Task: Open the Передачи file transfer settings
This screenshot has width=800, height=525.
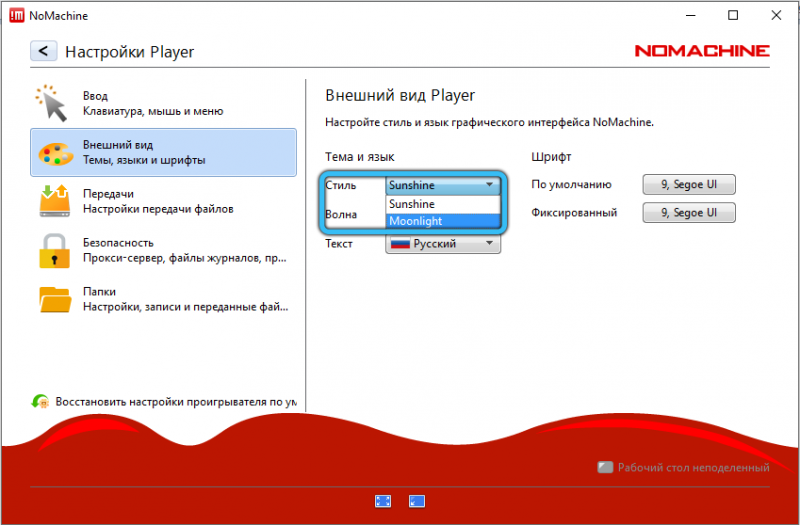Action: pos(163,202)
